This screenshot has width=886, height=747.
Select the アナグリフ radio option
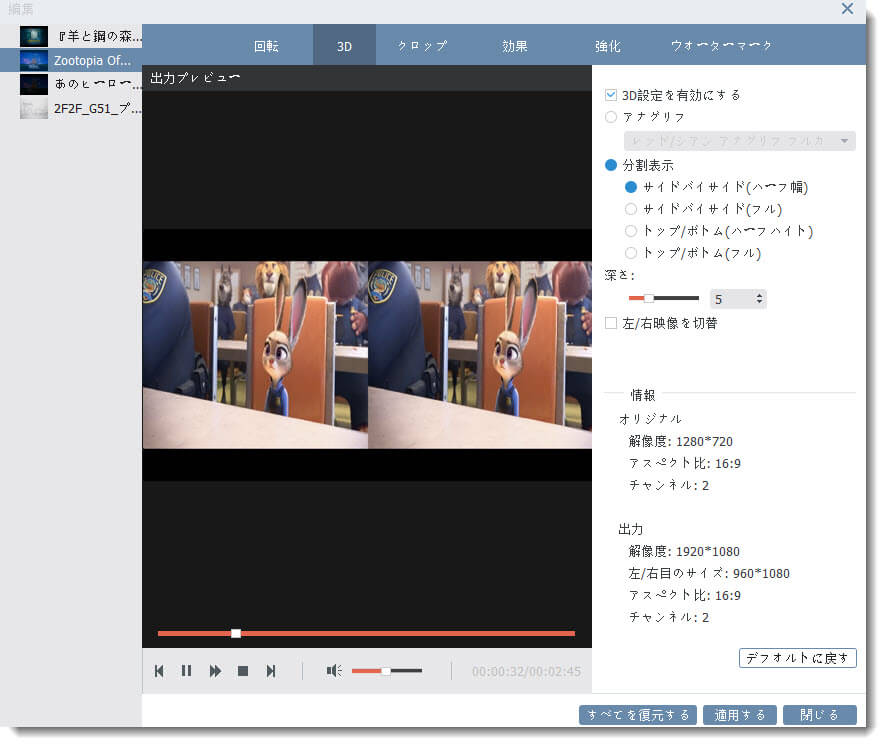coord(611,117)
